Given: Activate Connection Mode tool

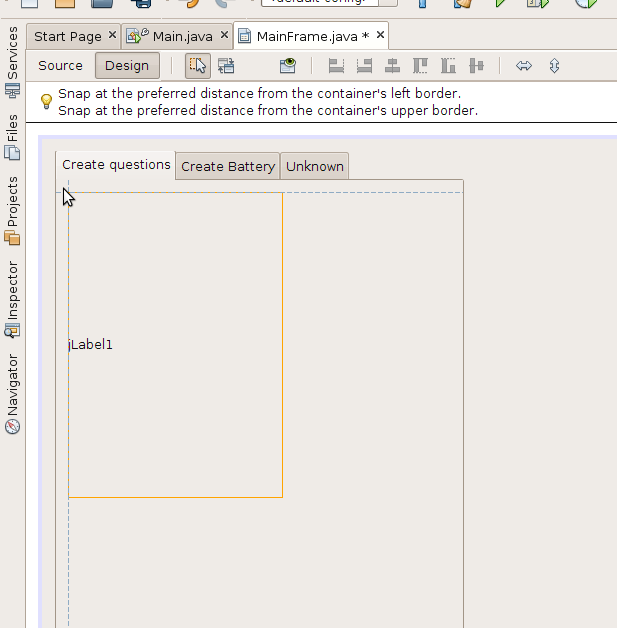Looking at the screenshot, I should (x=226, y=66).
